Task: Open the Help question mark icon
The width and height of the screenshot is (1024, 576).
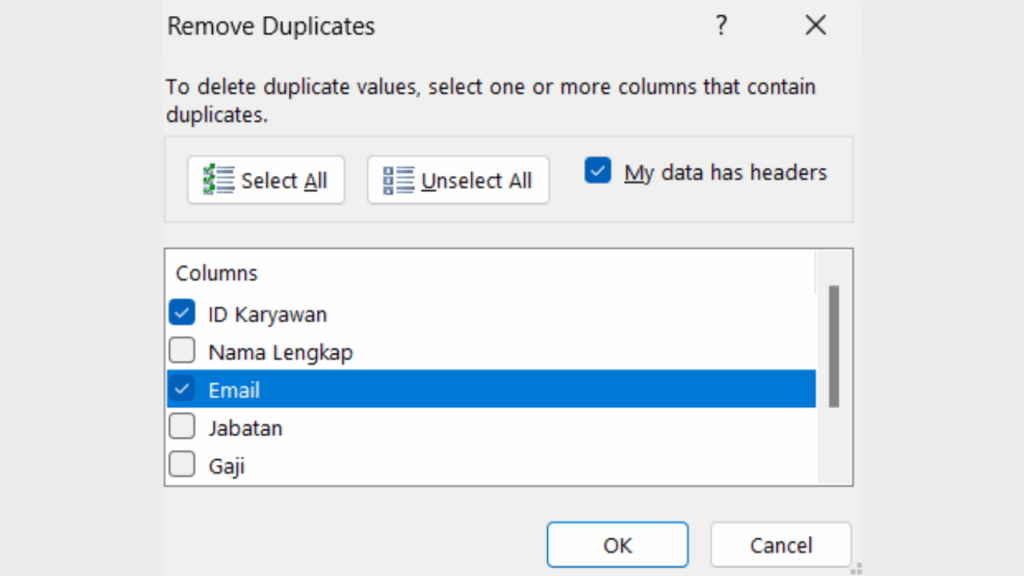Action: [x=721, y=26]
